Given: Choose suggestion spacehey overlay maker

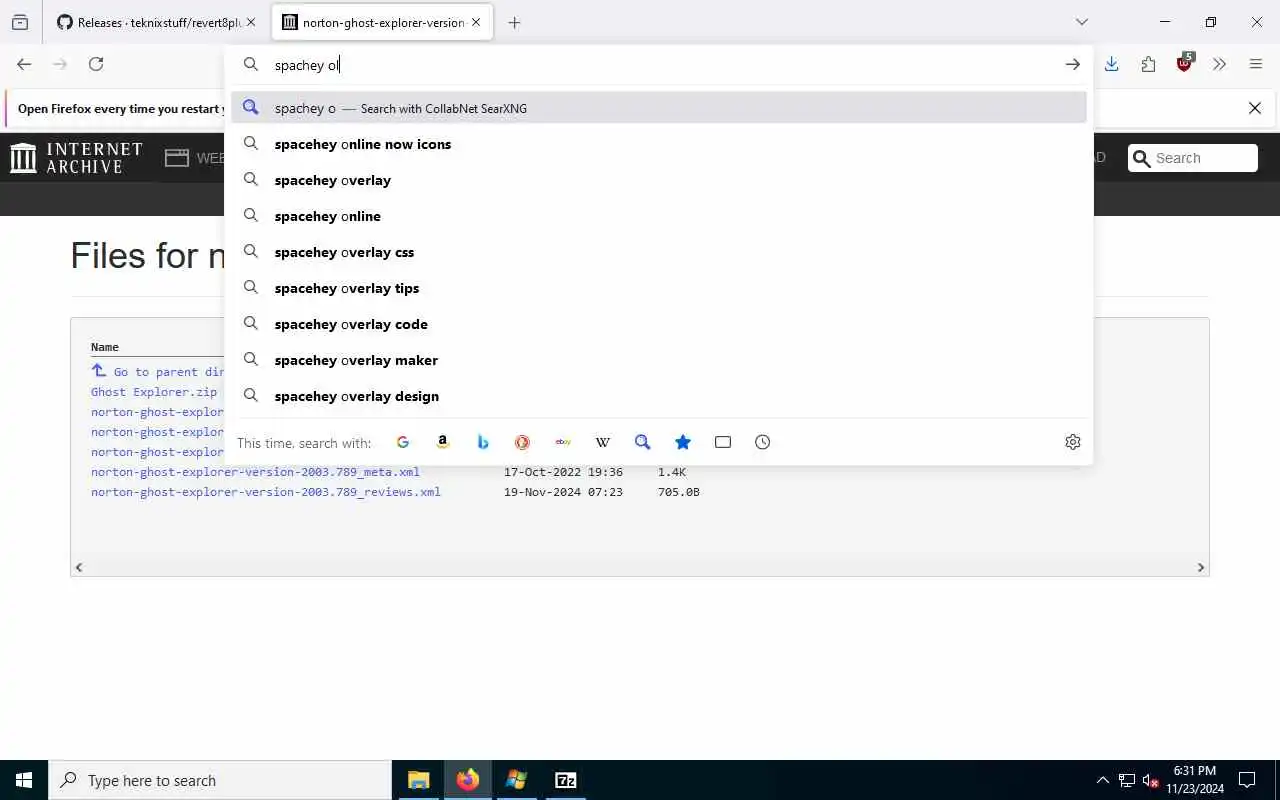Looking at the screenshot, I should coord(659,360).
